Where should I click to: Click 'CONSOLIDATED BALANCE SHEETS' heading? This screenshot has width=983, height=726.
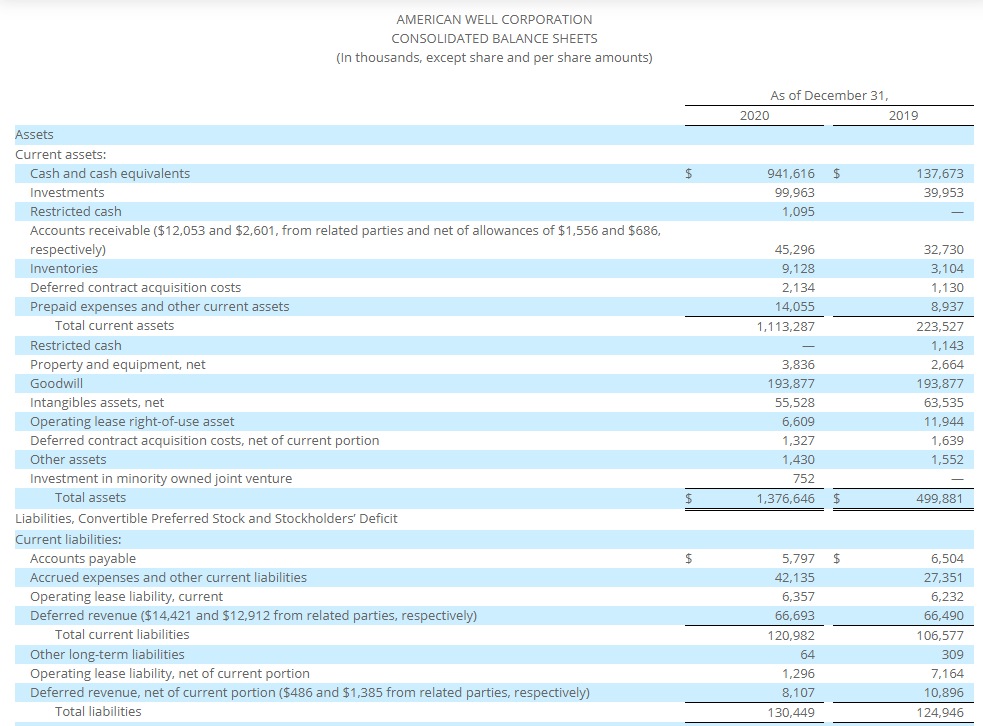click(494, 38)
